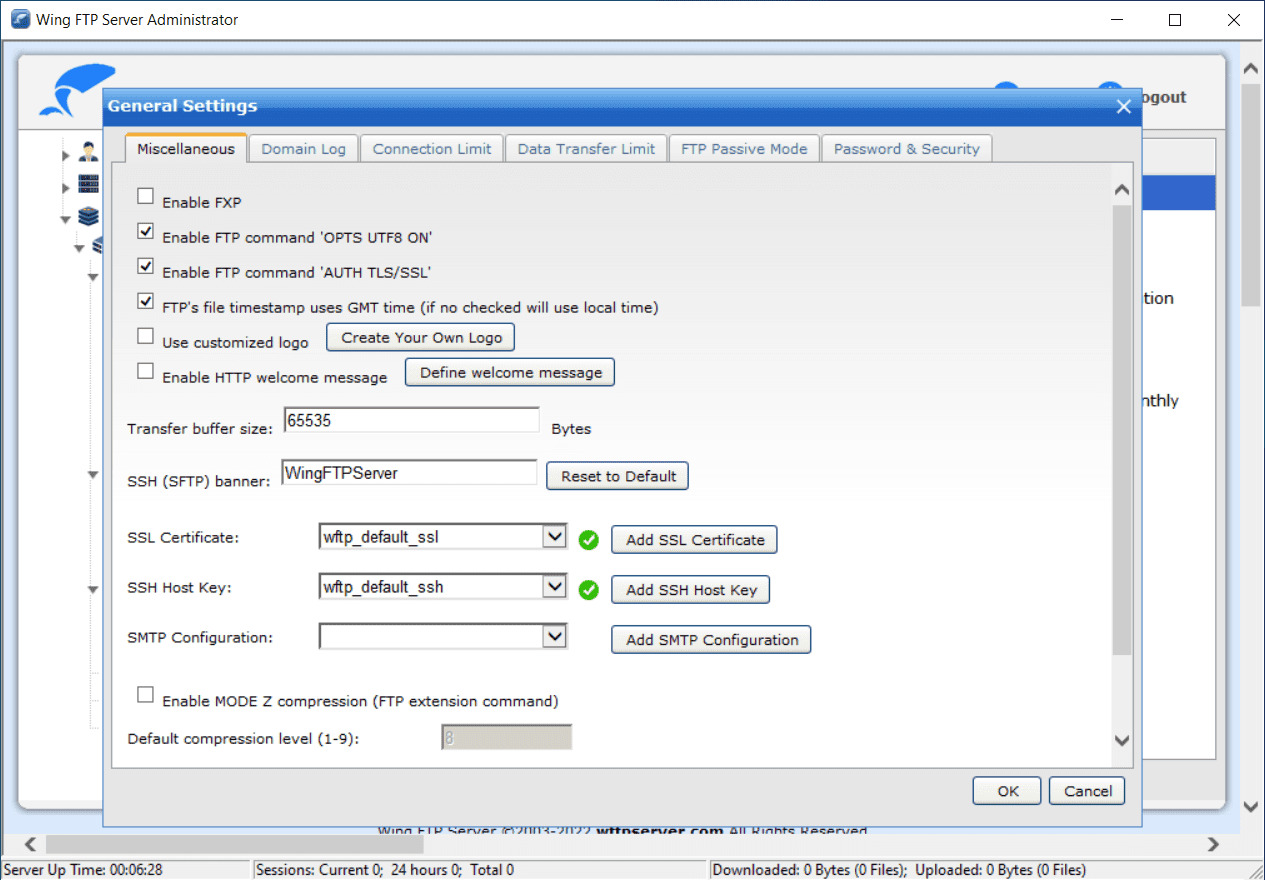
Task: Click dialog scrollbar down arrow
Action: [1122, 741]
